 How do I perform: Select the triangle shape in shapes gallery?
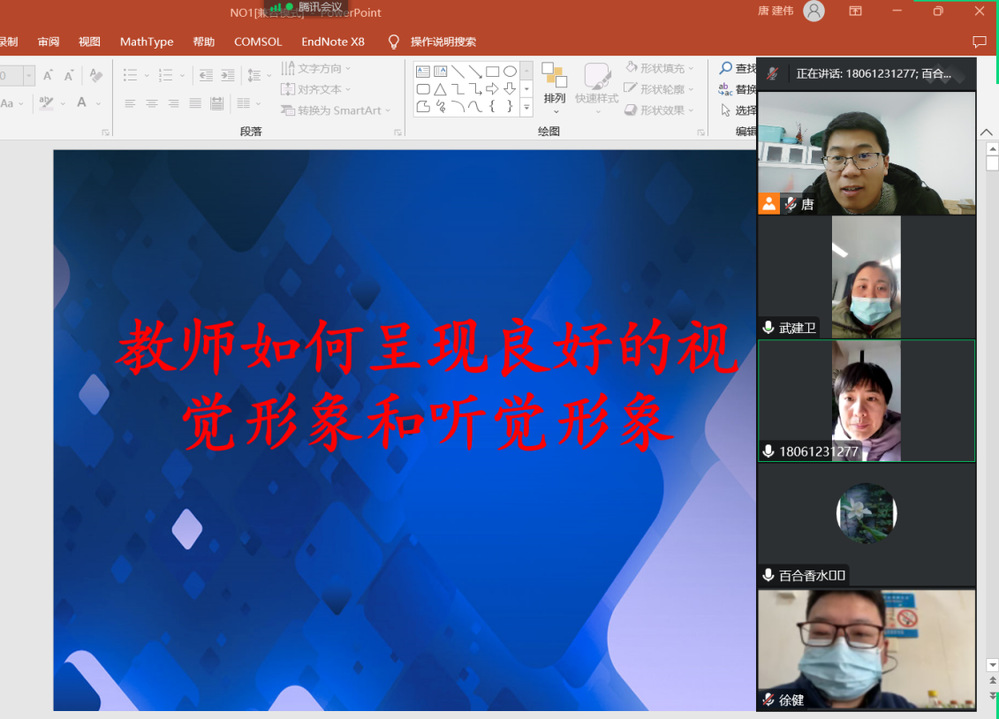coord(440,89)
